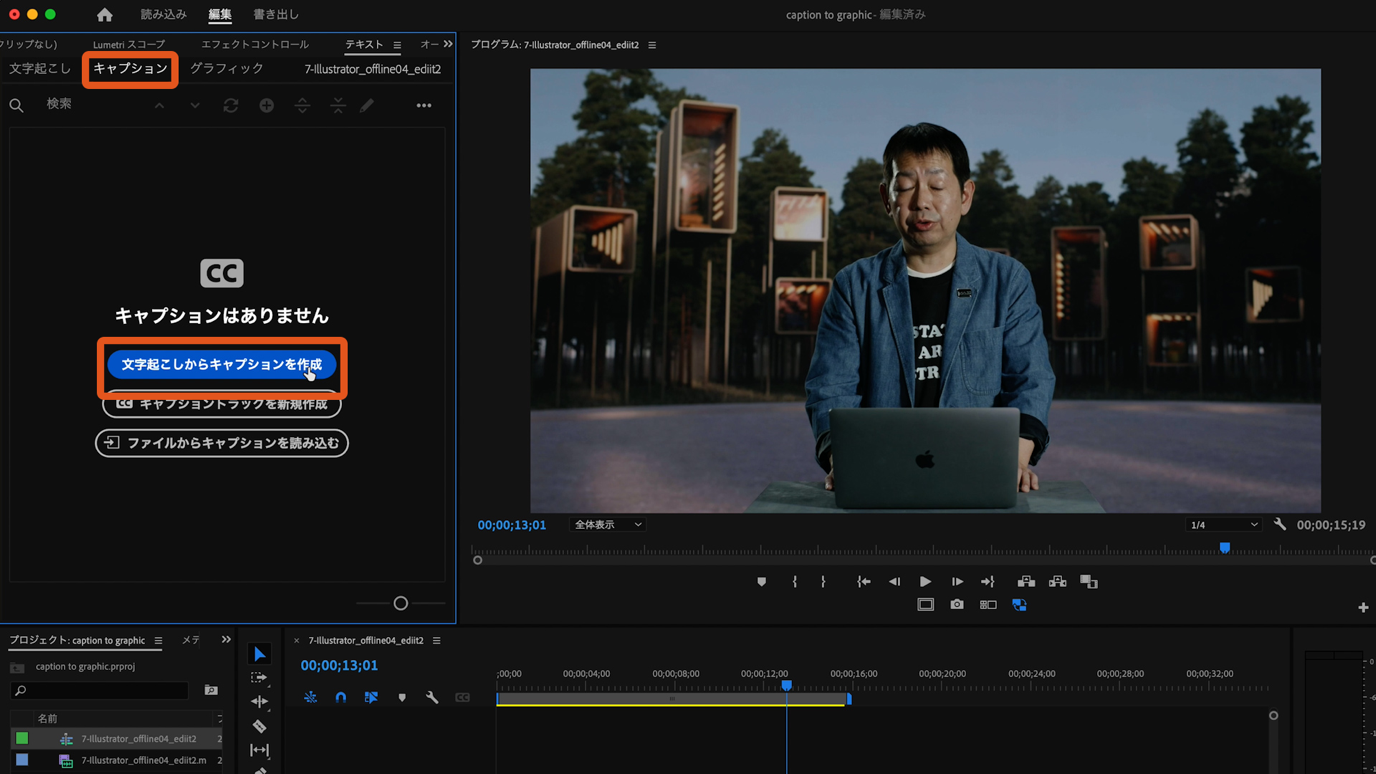This screenshot has width=1376, height=774.
Task: Toggle timeline snapping magnet icon
Action: [341, 698]
